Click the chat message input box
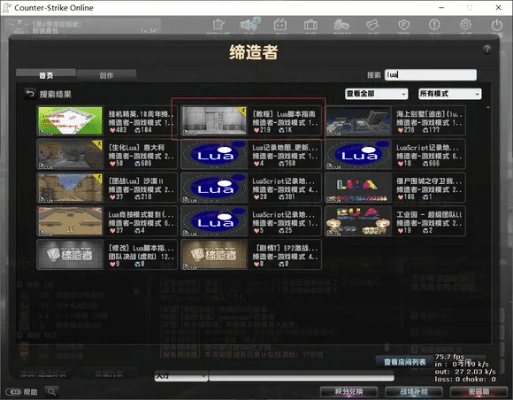 pos(301,377)
